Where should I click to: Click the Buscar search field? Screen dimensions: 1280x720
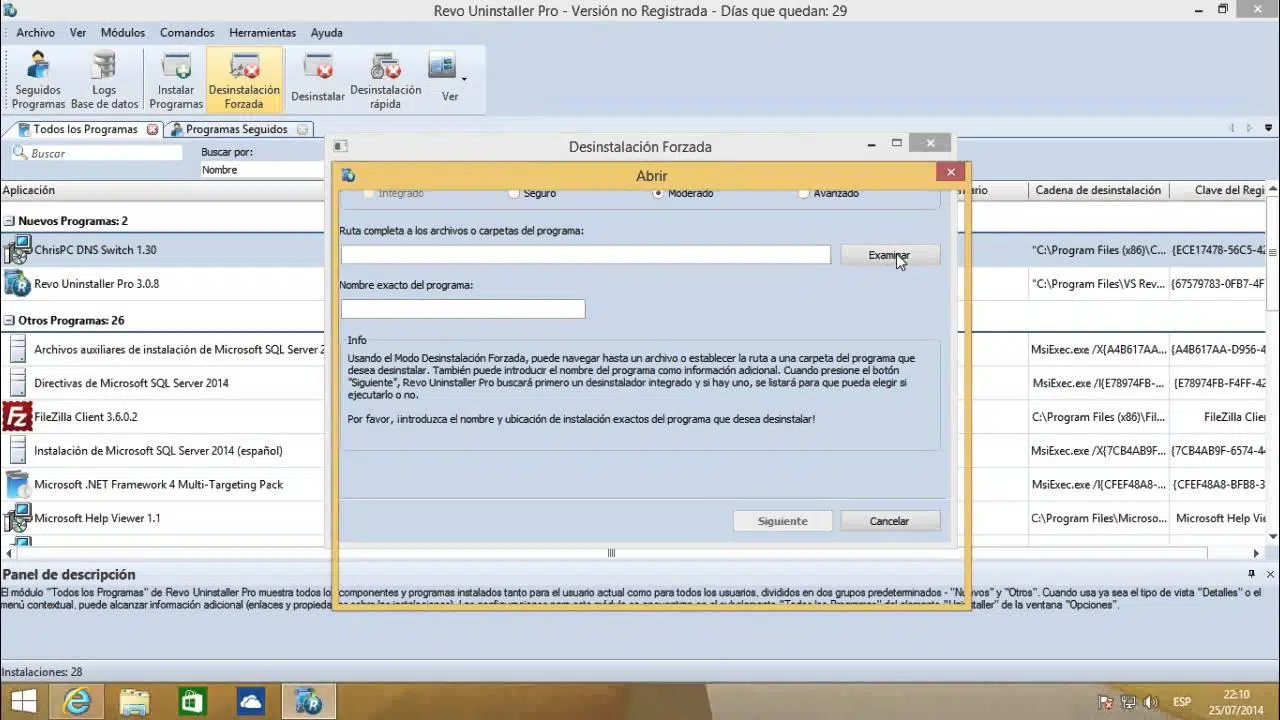click(x=97, y=153)
